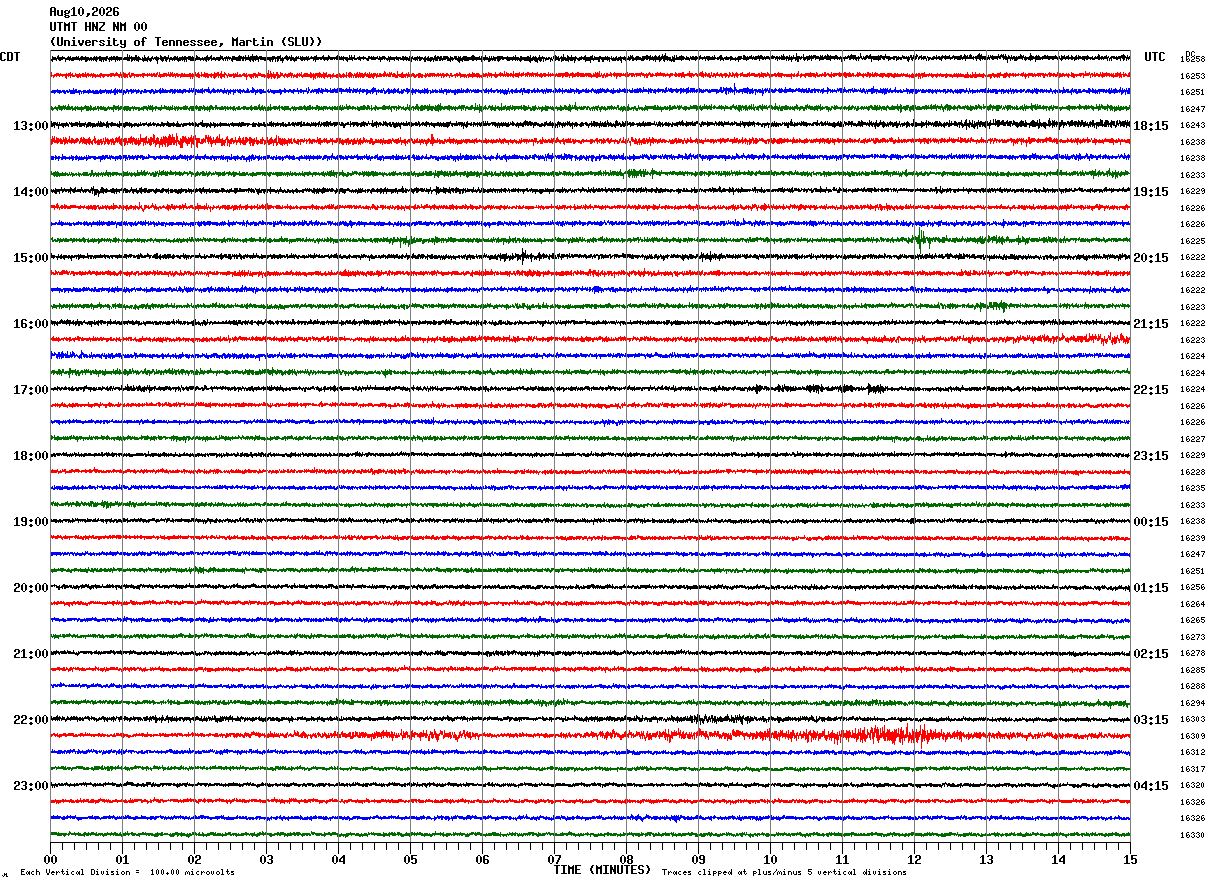The width and height of the screenshot is (1210, 886).
Task: Click the '05' minute axis tick label
Action: coord(410,859)
